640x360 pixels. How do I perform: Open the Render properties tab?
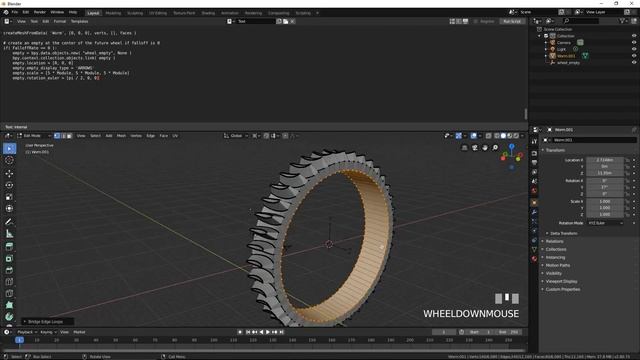point(534,153)
